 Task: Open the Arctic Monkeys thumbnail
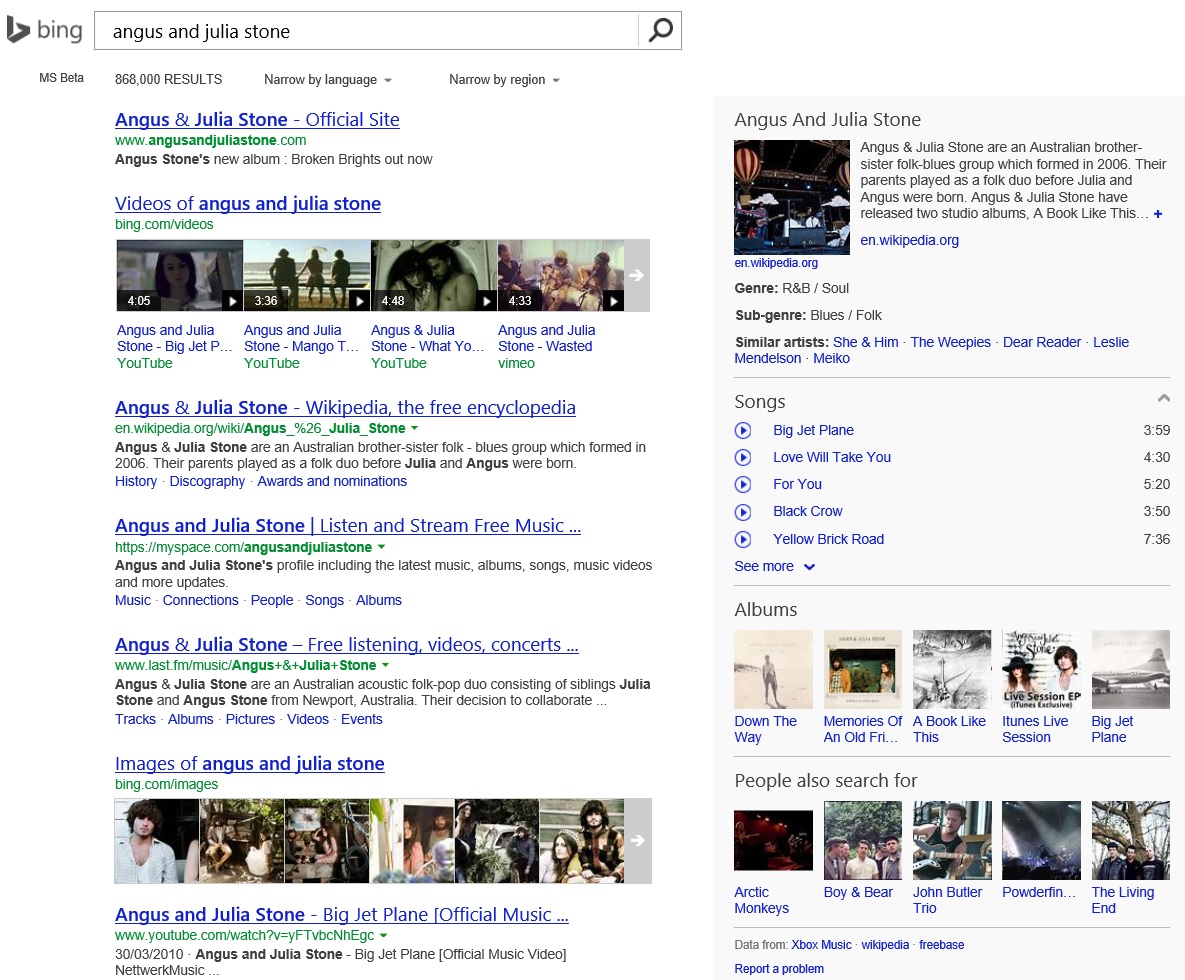tap(774, 840)
